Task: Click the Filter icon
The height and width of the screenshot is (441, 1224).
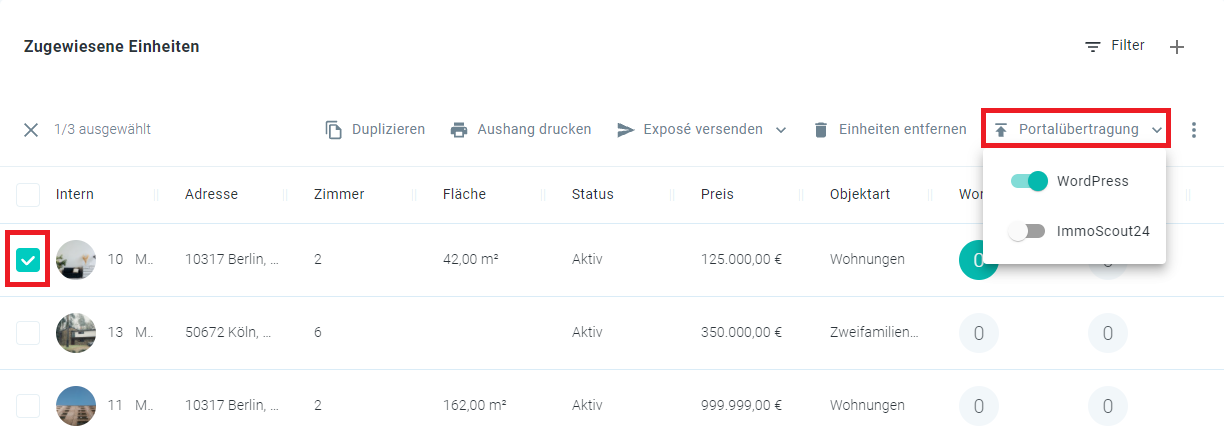Action: pyautogui.click(x=1093, y=47)
